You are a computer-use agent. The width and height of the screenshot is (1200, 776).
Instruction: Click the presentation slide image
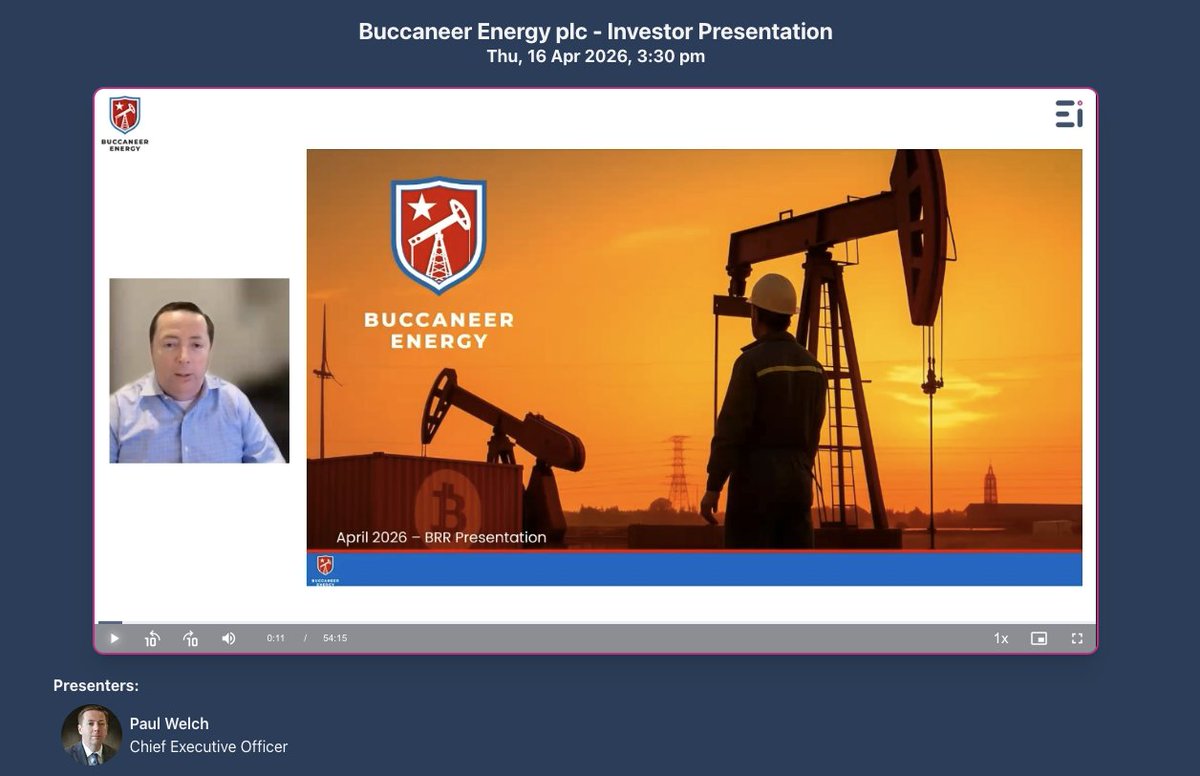(694, 367)
